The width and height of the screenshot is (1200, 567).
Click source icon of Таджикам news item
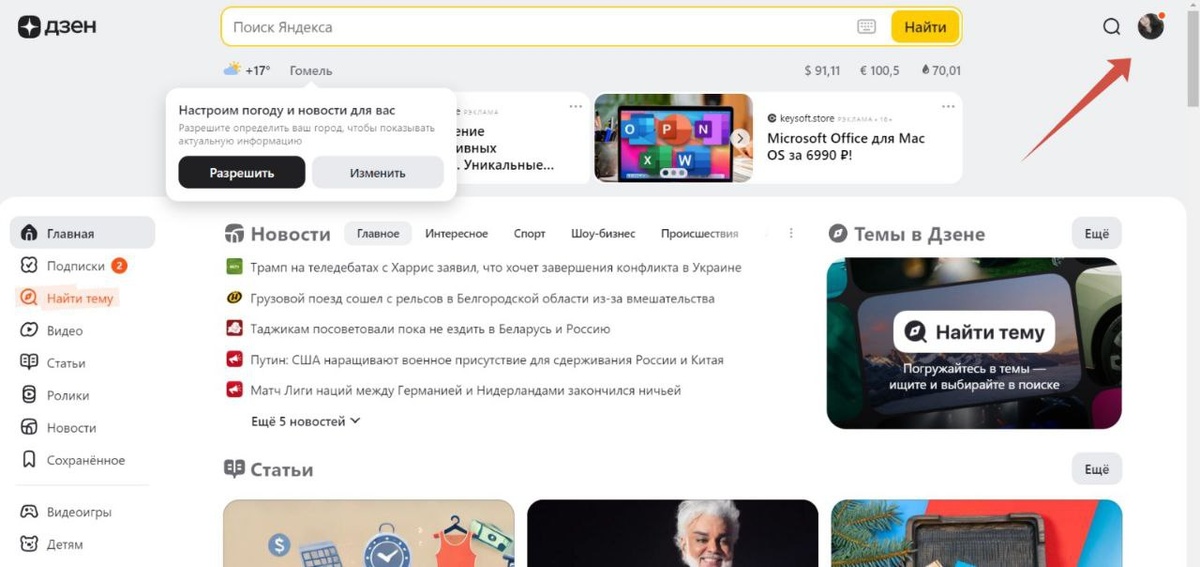point(234,328)
